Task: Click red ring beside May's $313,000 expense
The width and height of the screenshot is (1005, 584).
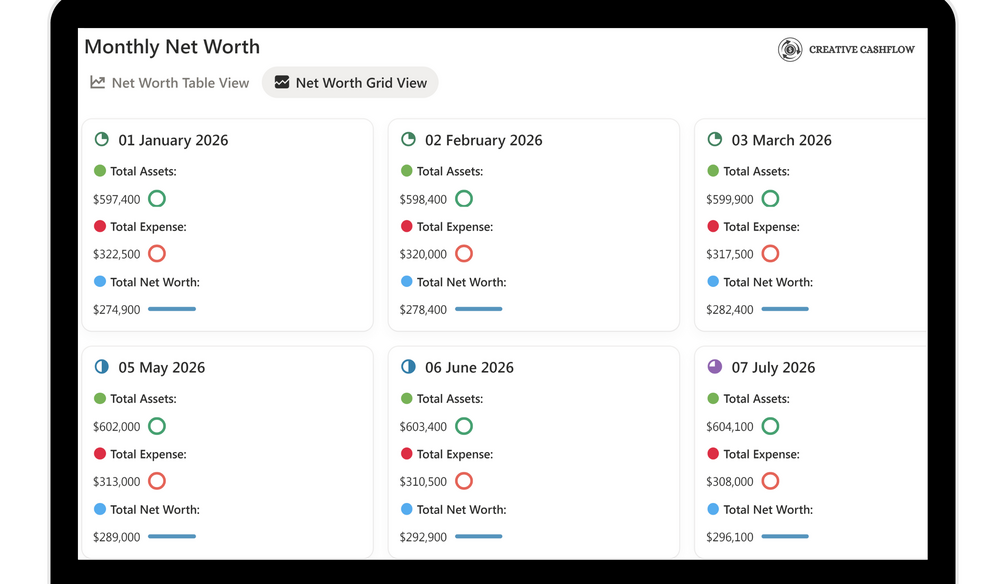Action: (x=157, y=481)
